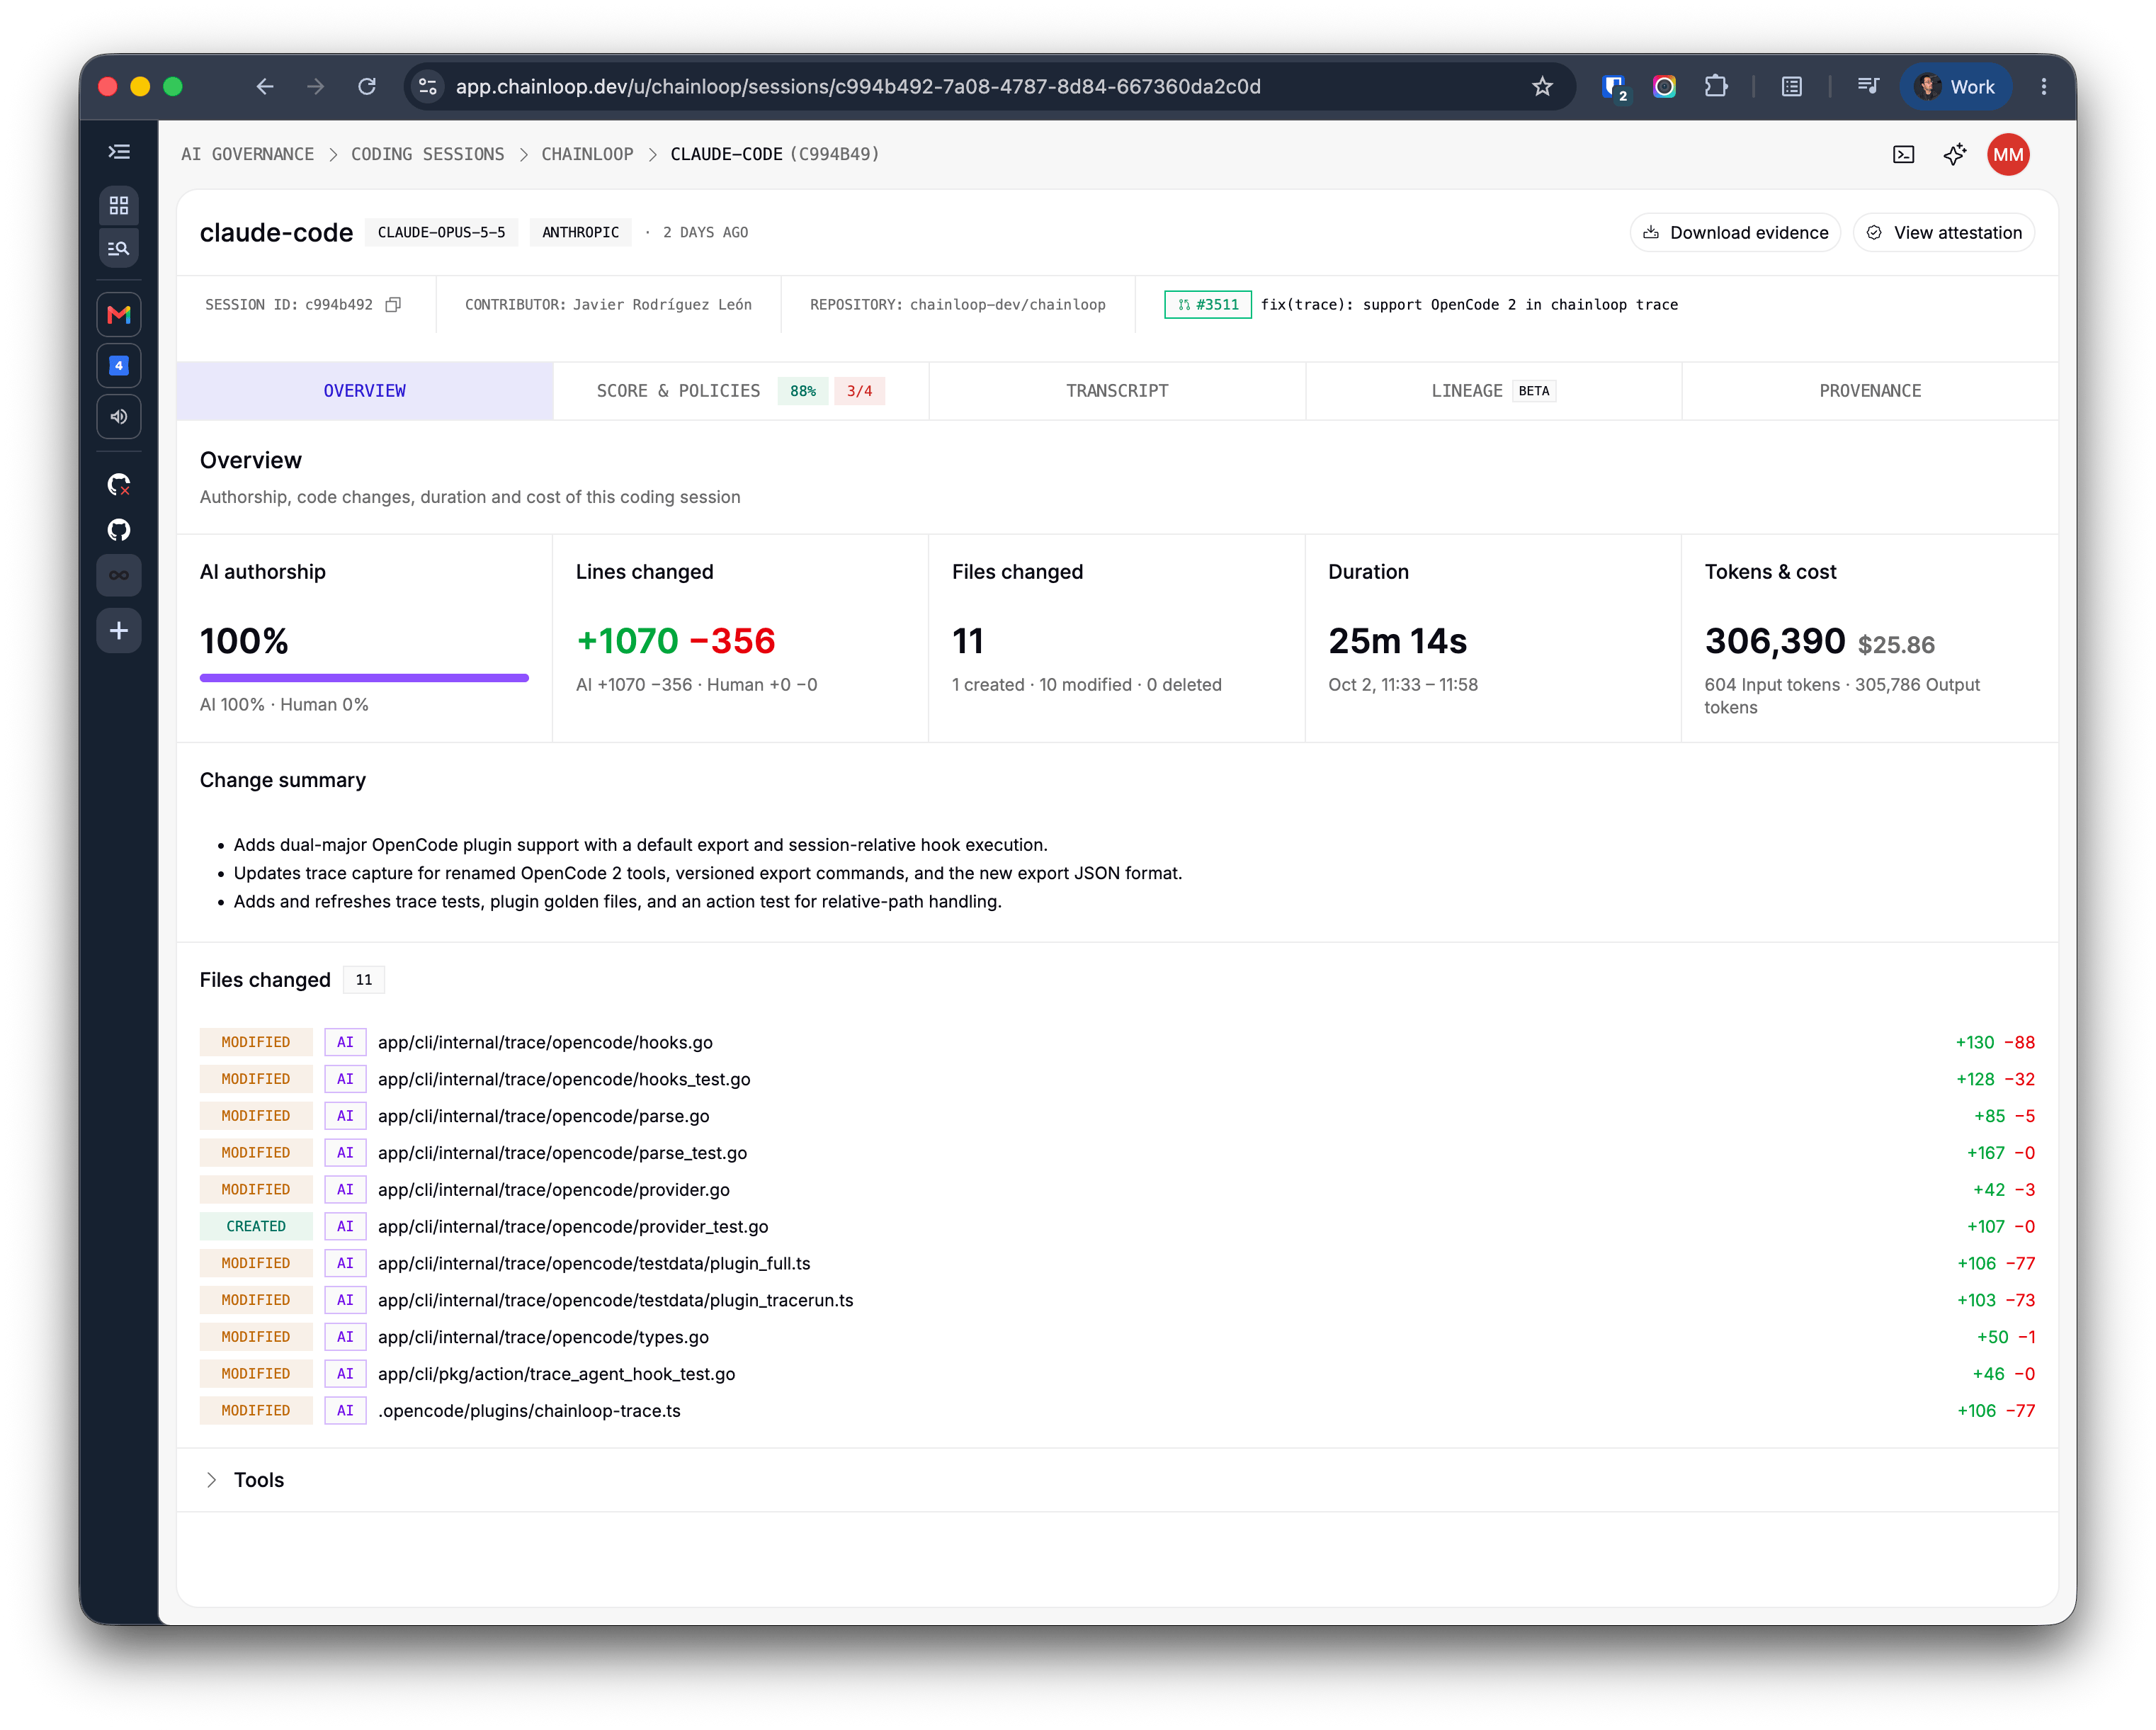
Task: Open the MM user avatar menu
Action: click(x=2007, y=154)
